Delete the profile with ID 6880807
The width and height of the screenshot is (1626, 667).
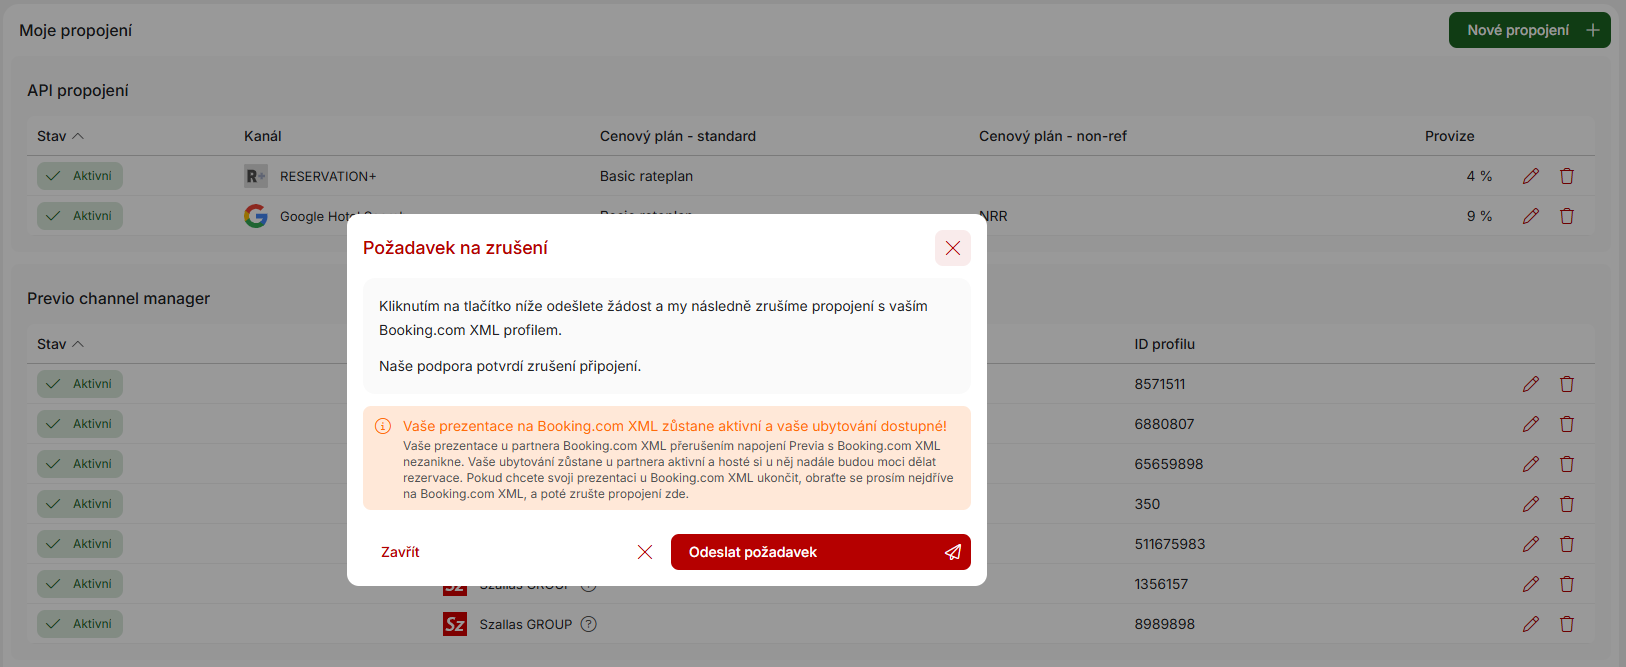1566,424
